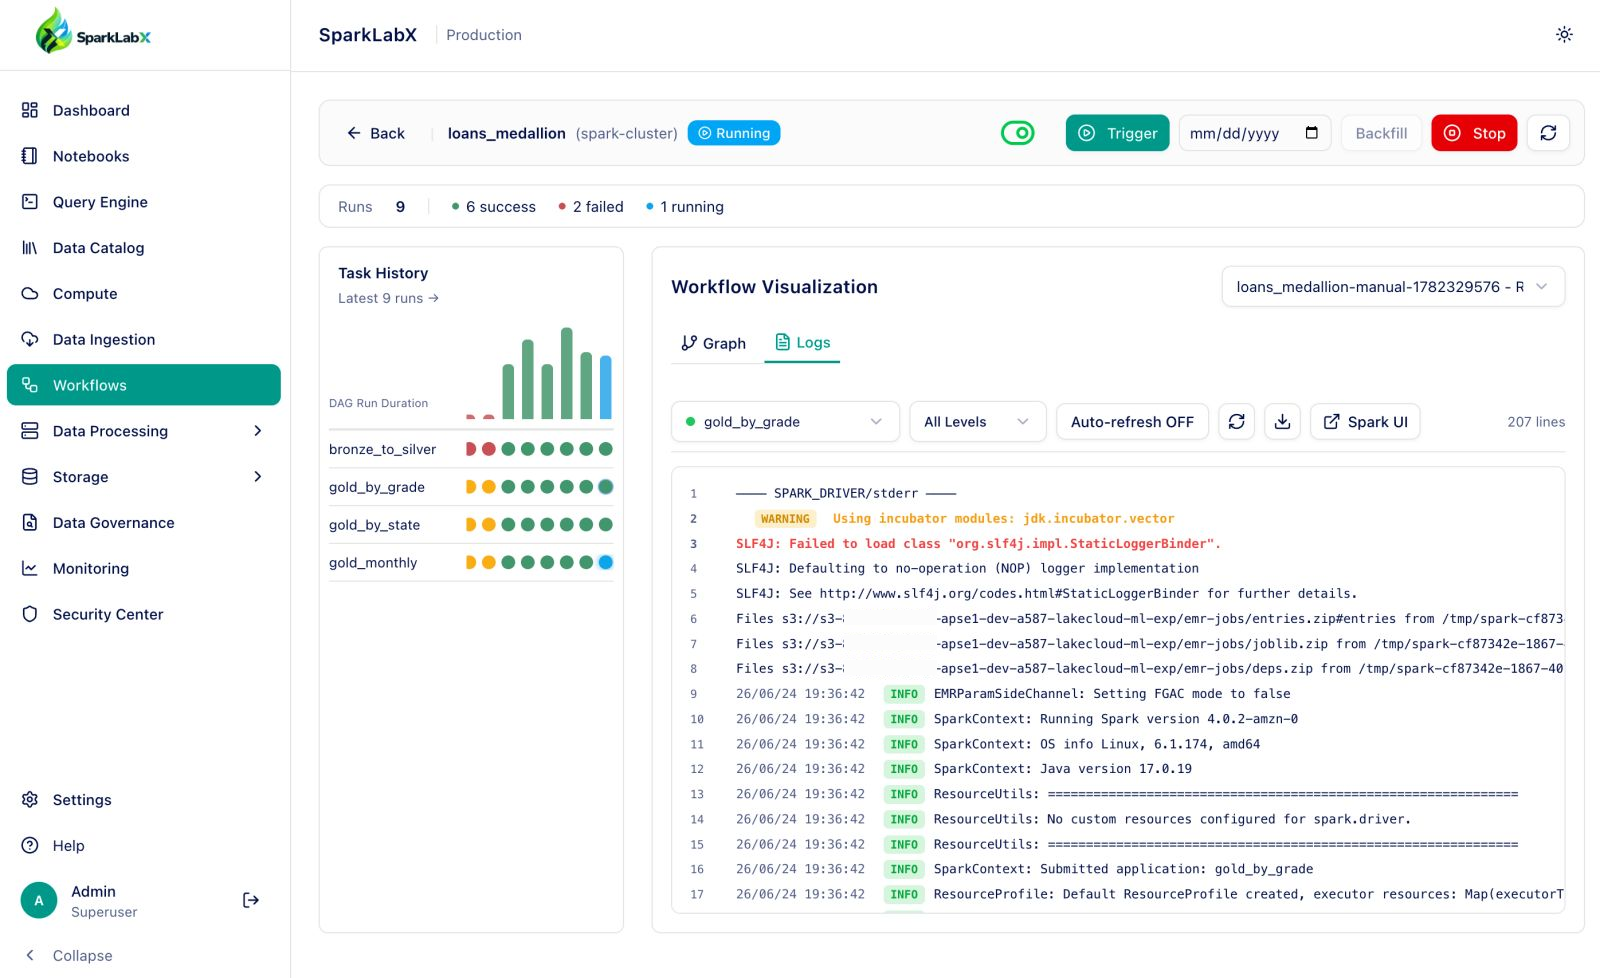Viewport: 1600px width, 978px height.
Task: Click the SparkLabX logo
Action: (x=93, y=32)
